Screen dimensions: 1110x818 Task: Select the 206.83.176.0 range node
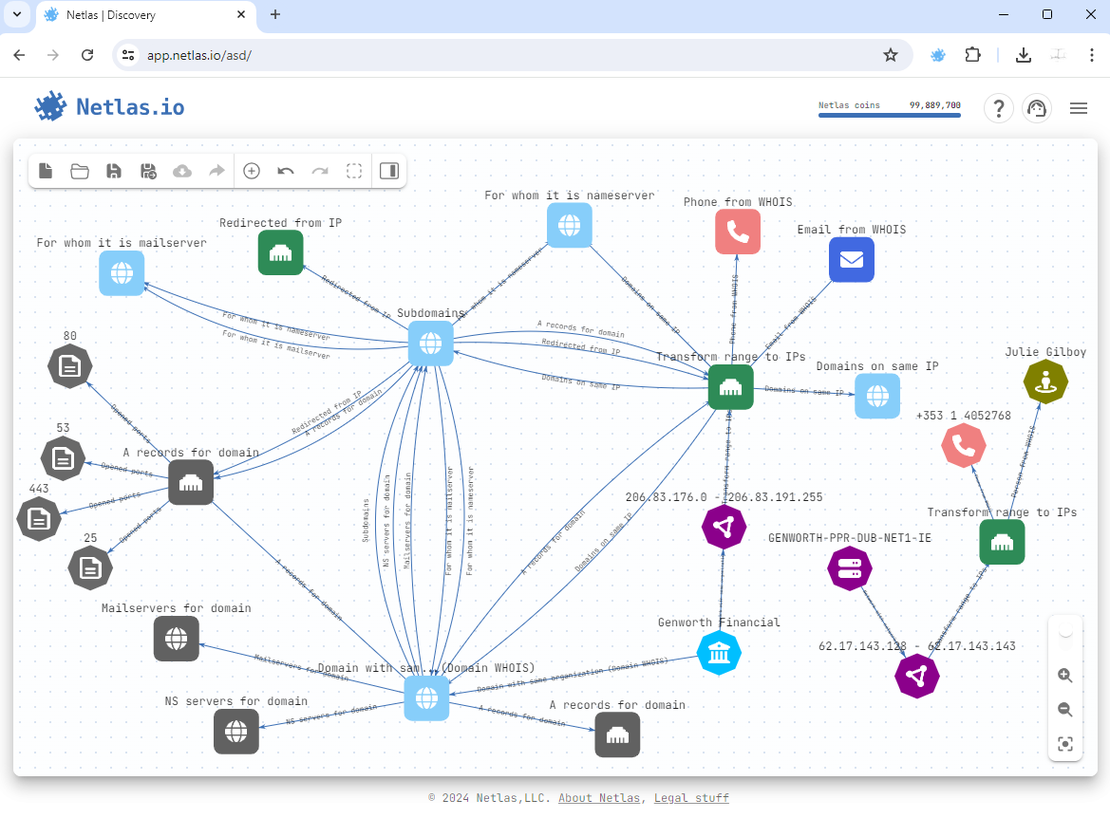[724, 526]
